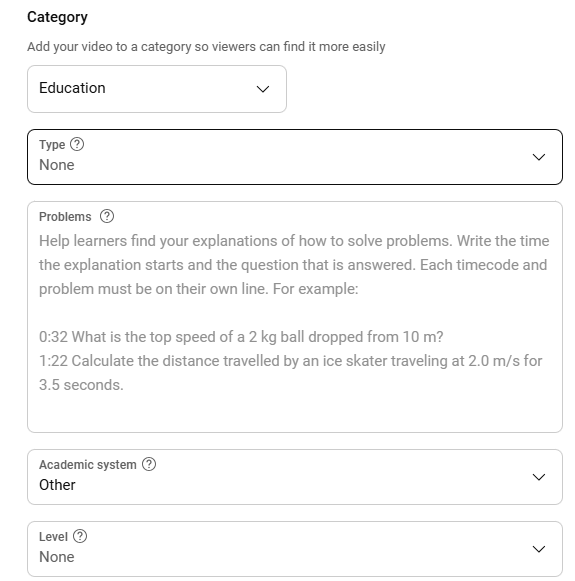
Task: Focus the Problems text area
Action: click(x=295, y=317)
